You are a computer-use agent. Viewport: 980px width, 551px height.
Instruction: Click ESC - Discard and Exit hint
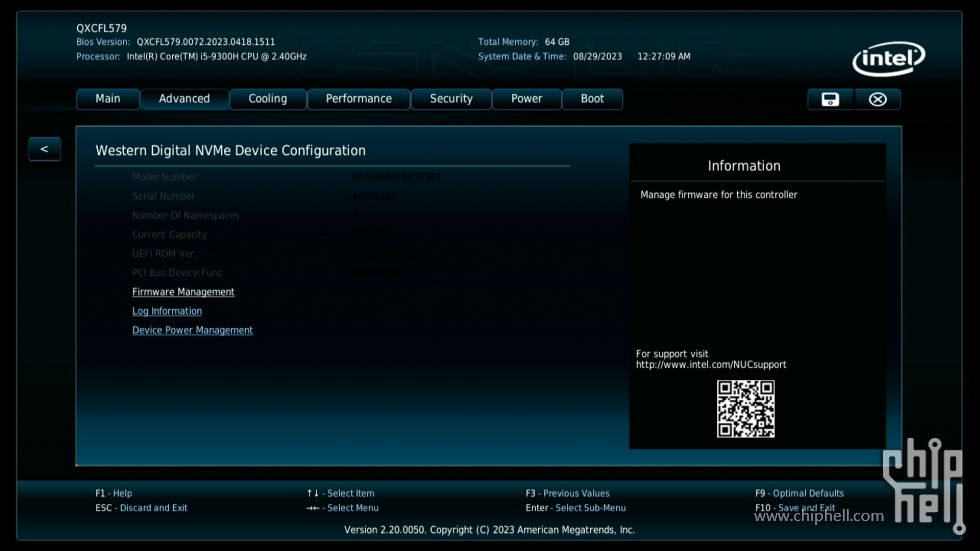[141, 508]
